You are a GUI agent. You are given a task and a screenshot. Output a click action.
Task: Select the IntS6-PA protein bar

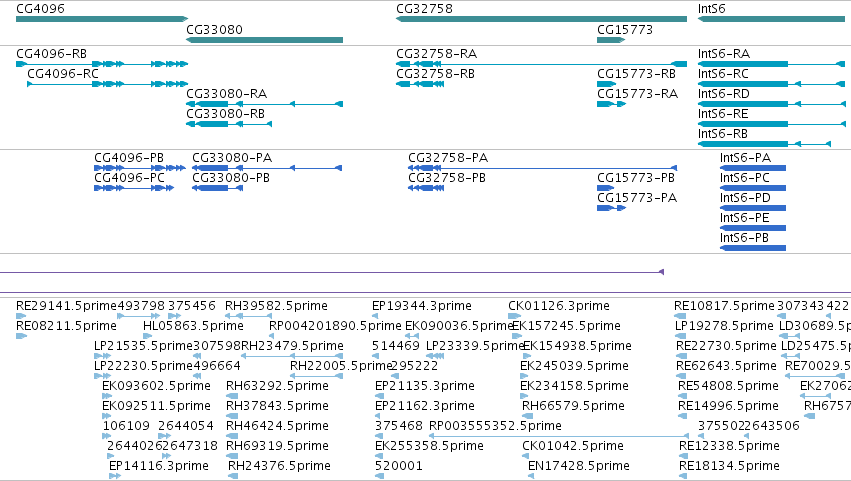753,168
